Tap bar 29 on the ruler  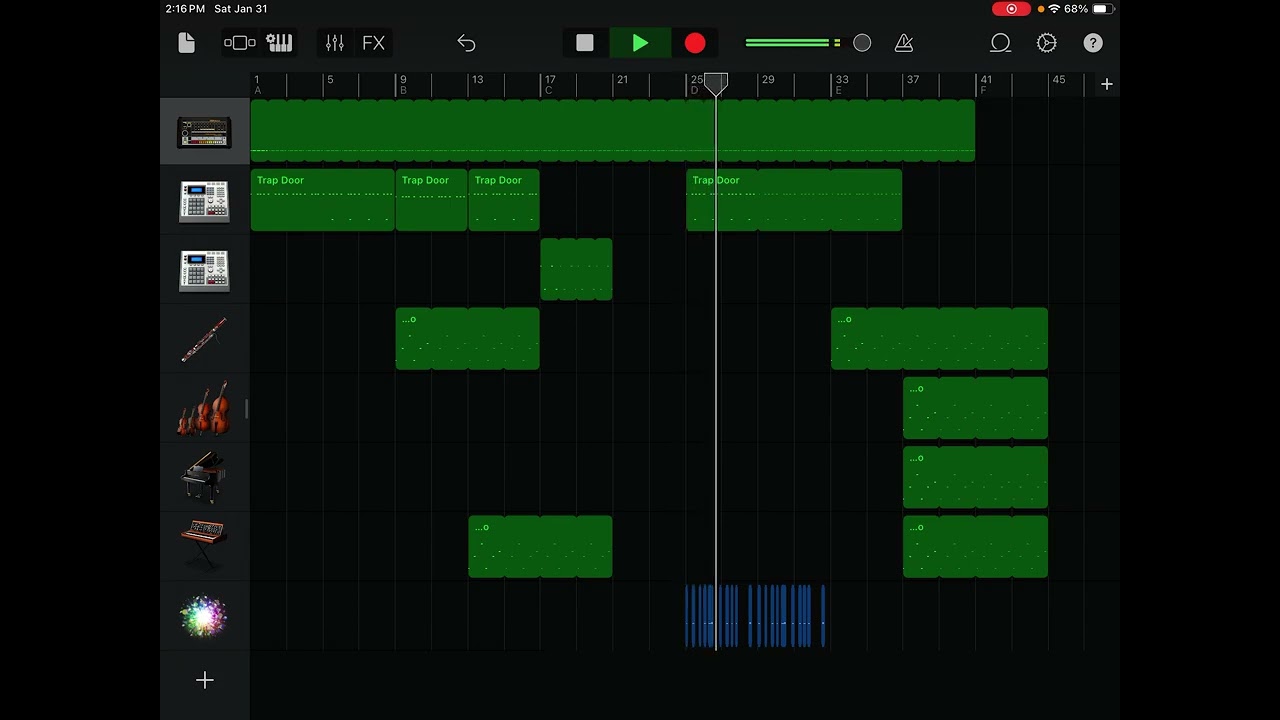point(767,79)
